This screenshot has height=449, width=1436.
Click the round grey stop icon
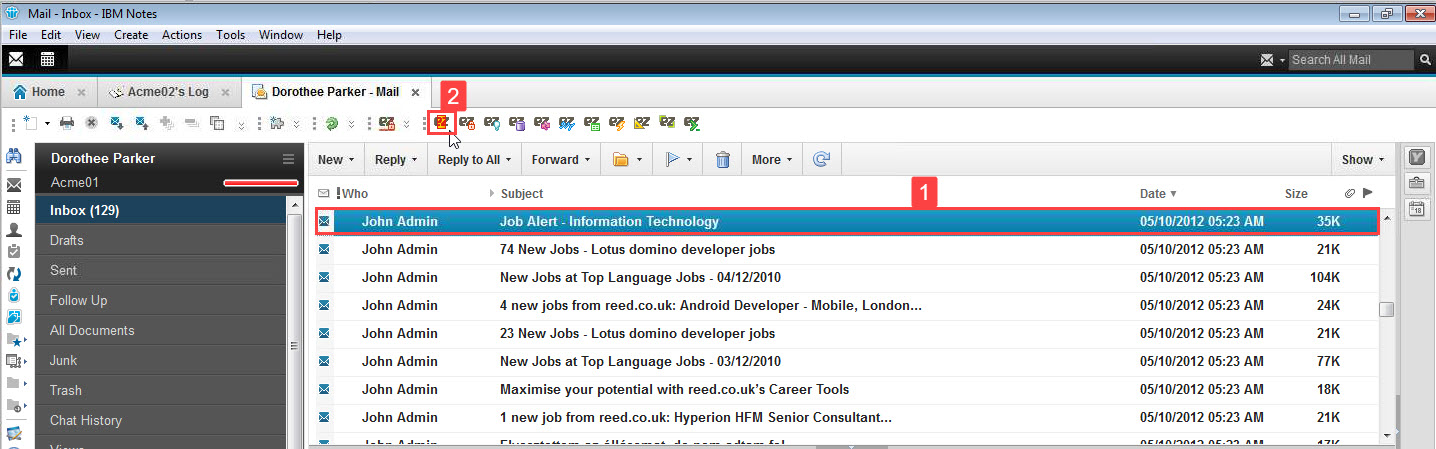click(91, 123)
